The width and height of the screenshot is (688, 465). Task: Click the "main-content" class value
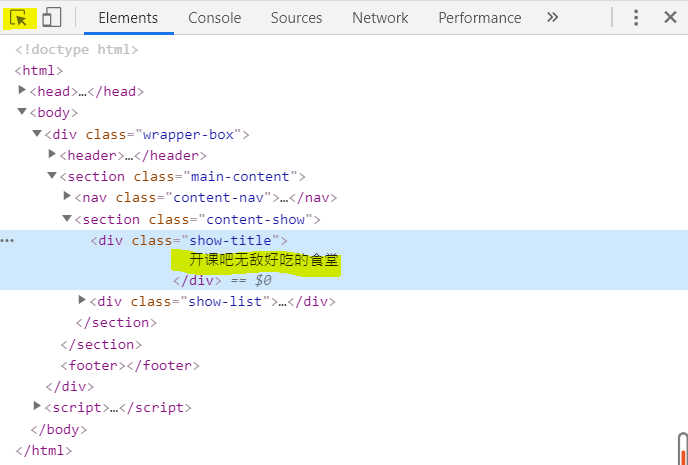pyautogui.click(x=240, y=177)
